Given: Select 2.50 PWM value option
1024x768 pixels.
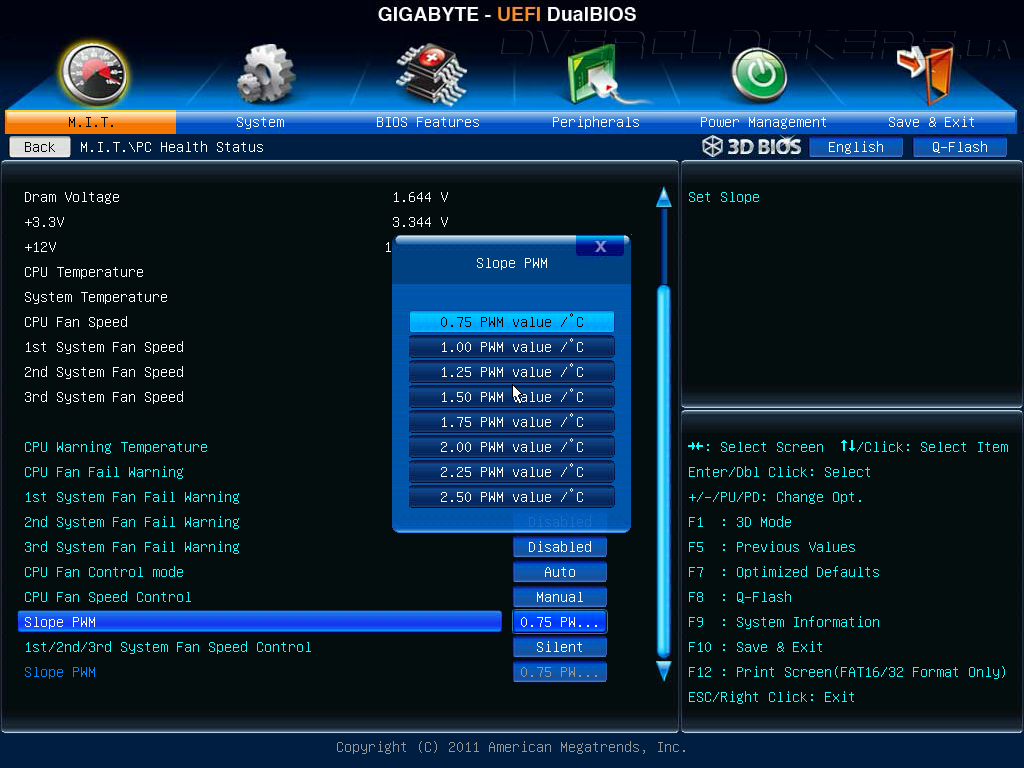Looking at the screenshot, I should (511, 497).
